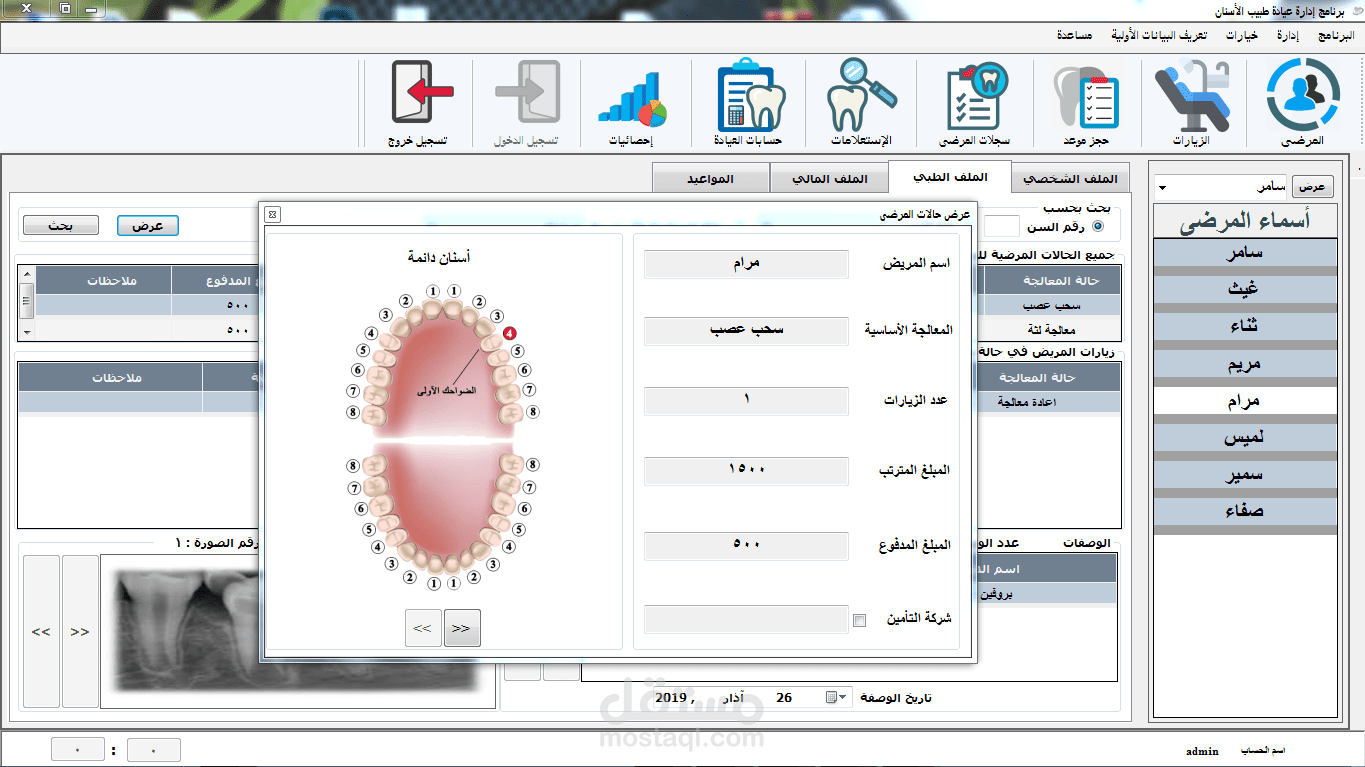Open the إدارة menu
The image size is (1365, 767).
(1287, 35)
